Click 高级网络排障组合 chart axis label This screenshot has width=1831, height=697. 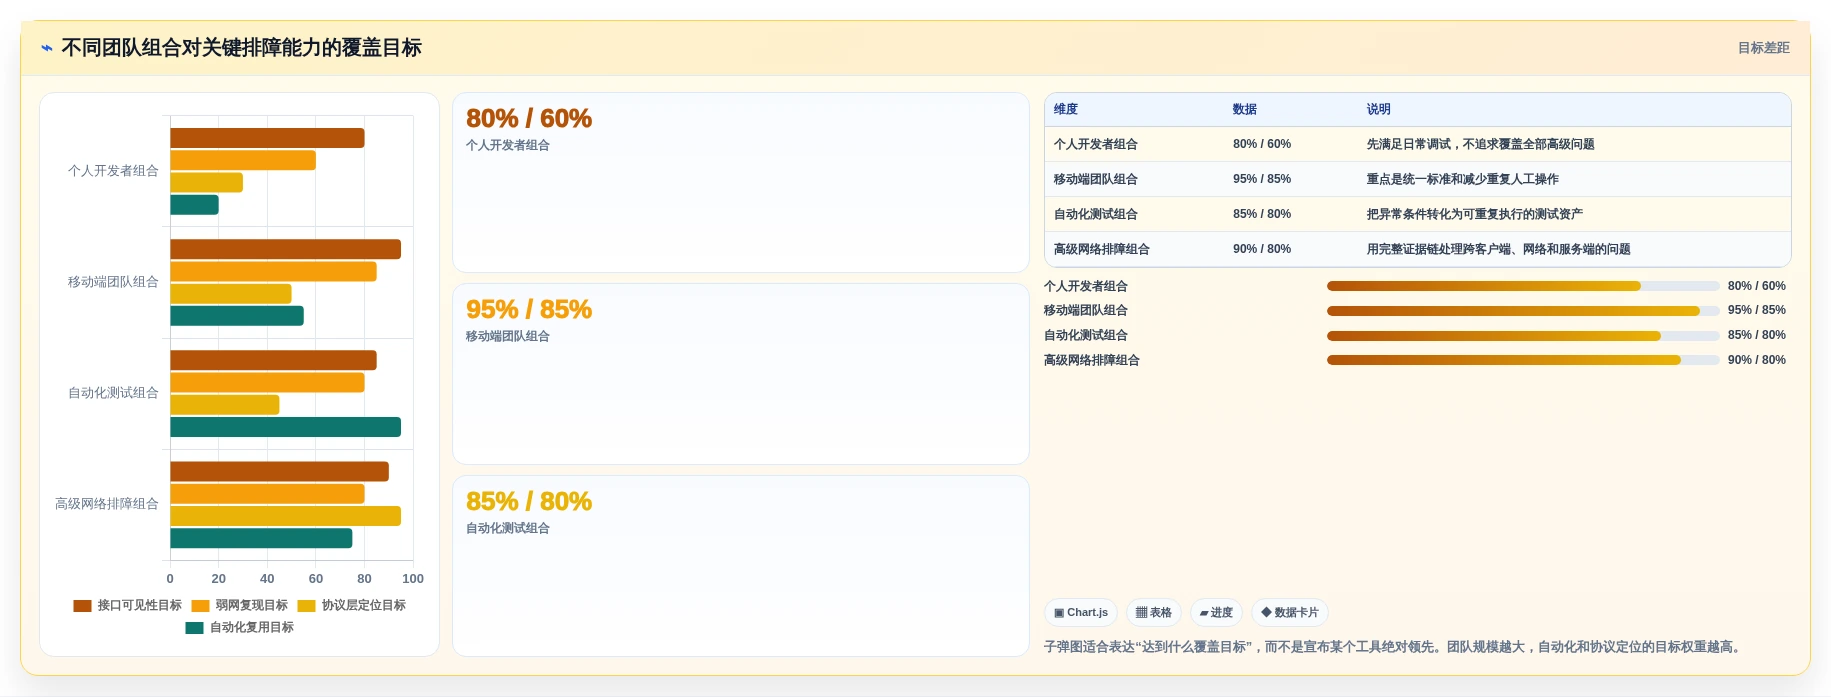click(107, 504)
